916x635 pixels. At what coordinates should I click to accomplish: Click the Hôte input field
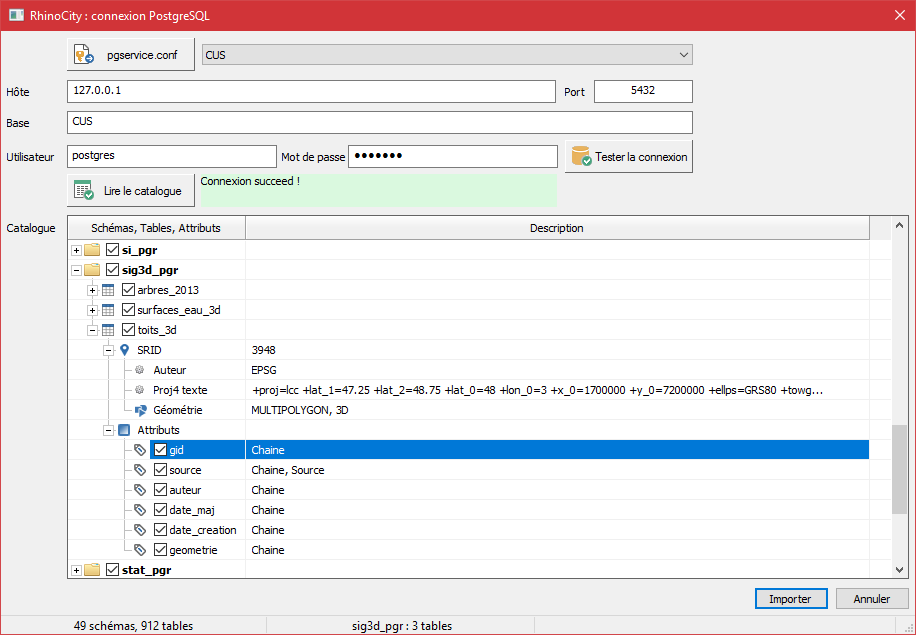point(311,91)
